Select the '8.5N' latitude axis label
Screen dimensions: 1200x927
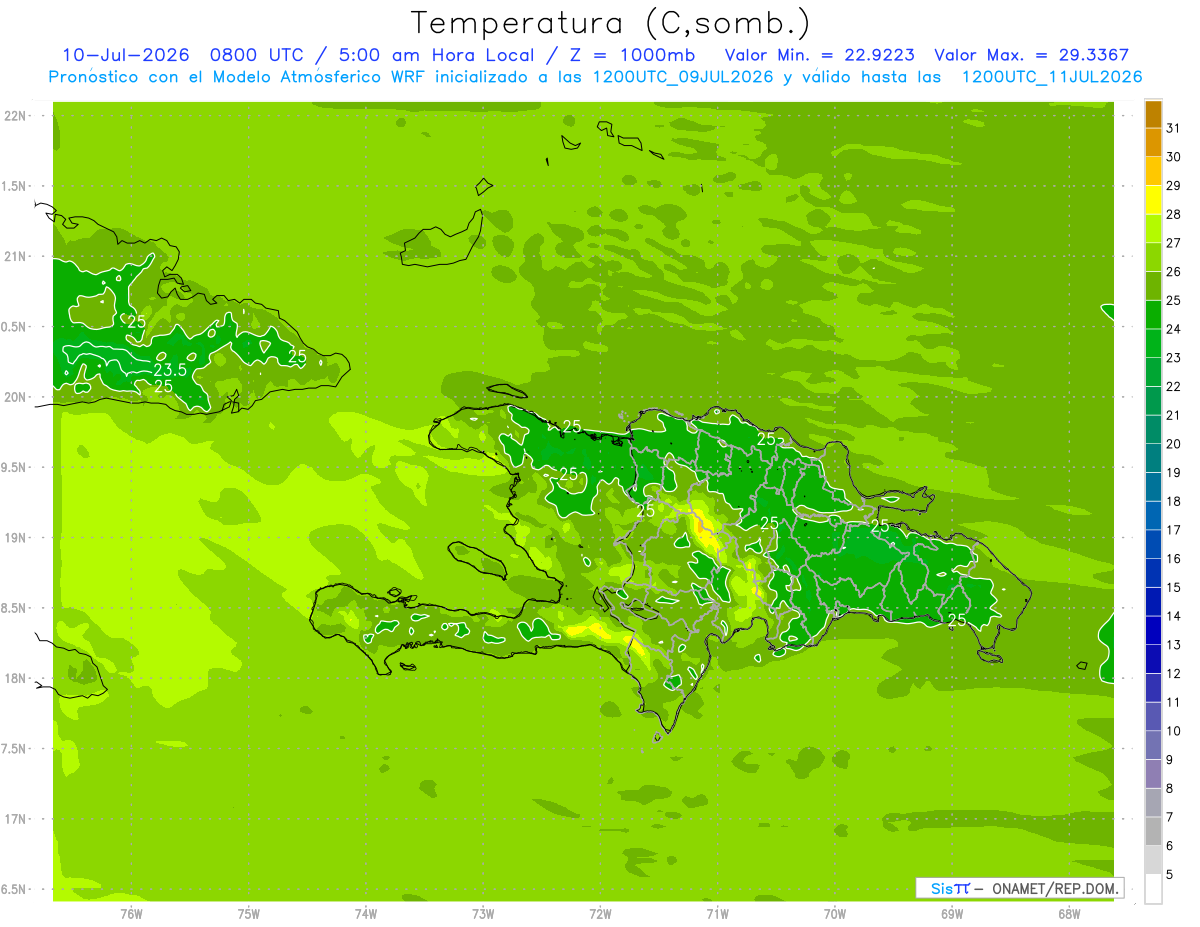(x=13, y=608)
